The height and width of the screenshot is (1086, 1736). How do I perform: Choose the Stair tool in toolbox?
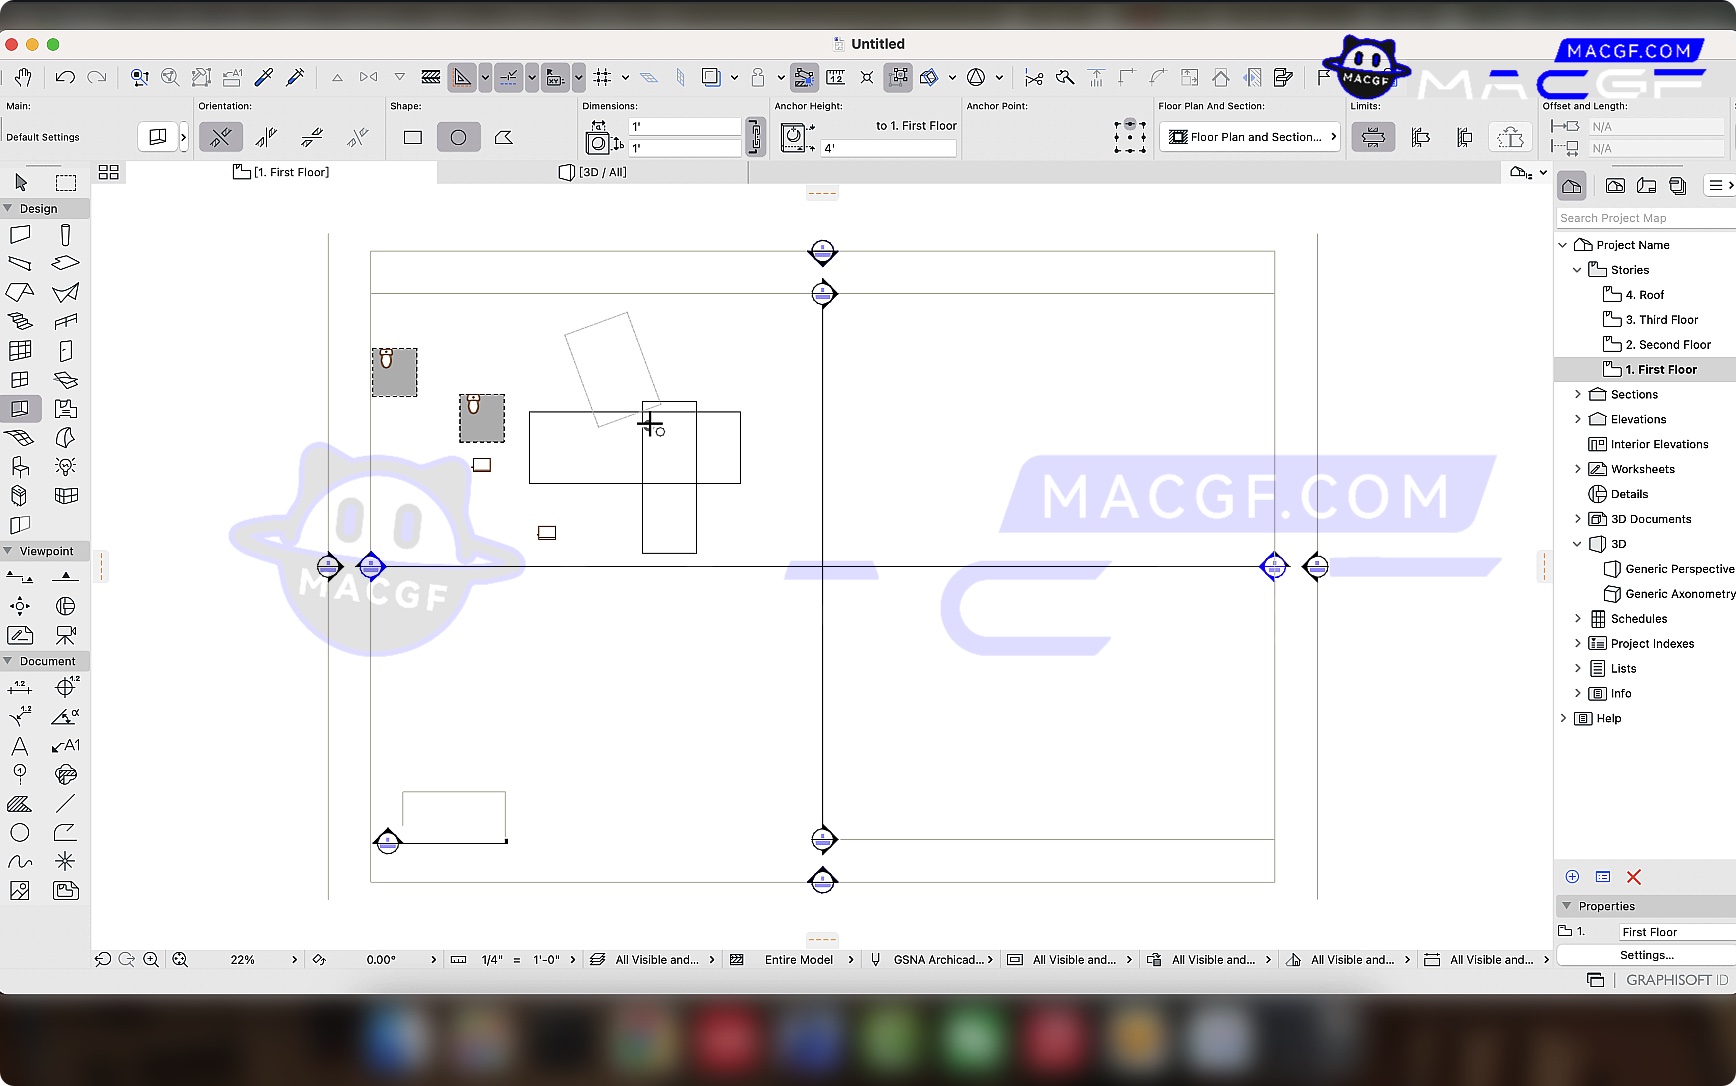coord(20,321)
